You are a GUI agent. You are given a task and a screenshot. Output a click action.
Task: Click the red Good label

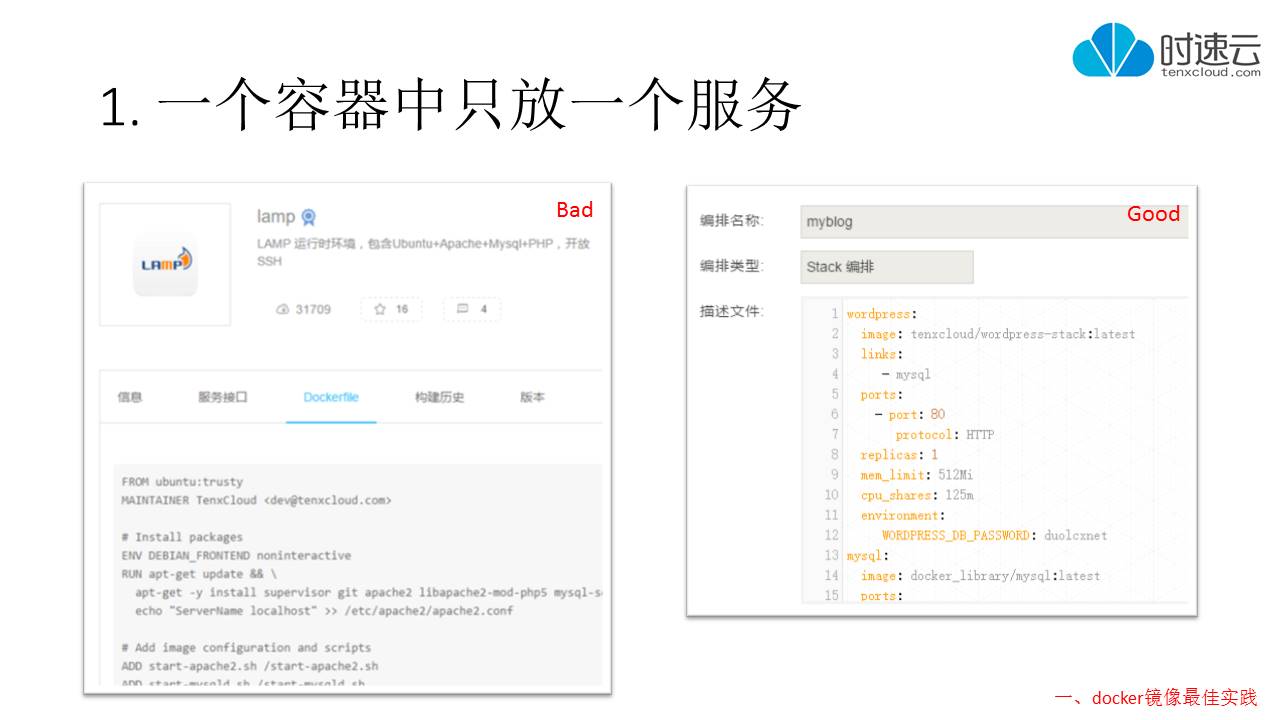[1153, 214]
